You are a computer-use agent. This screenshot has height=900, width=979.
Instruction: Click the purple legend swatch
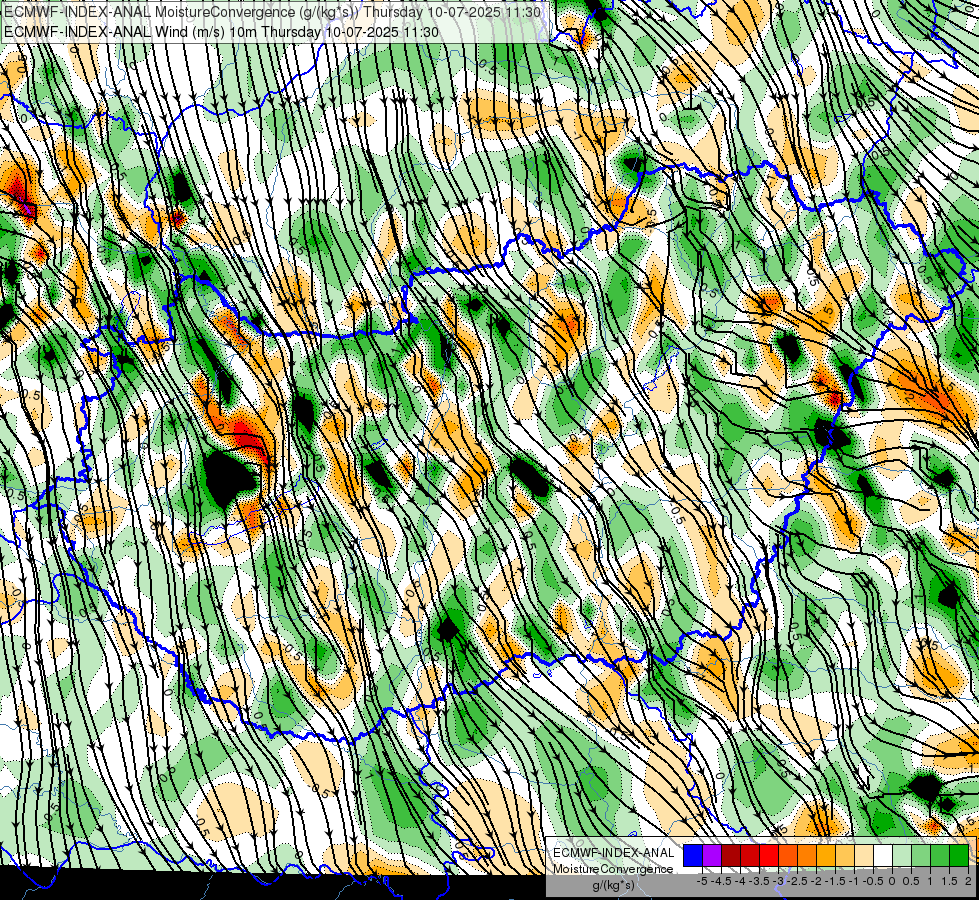pyautogui.click(x=712, y=856)
